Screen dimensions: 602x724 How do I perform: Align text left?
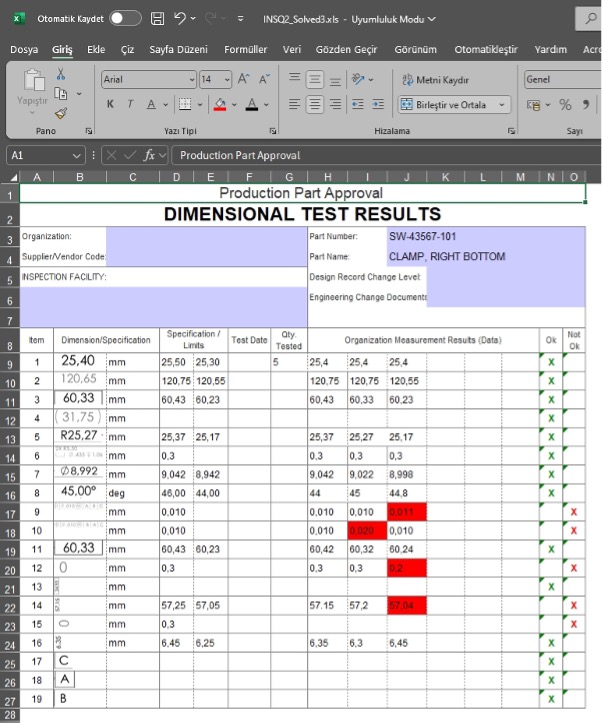click(295, 104)
